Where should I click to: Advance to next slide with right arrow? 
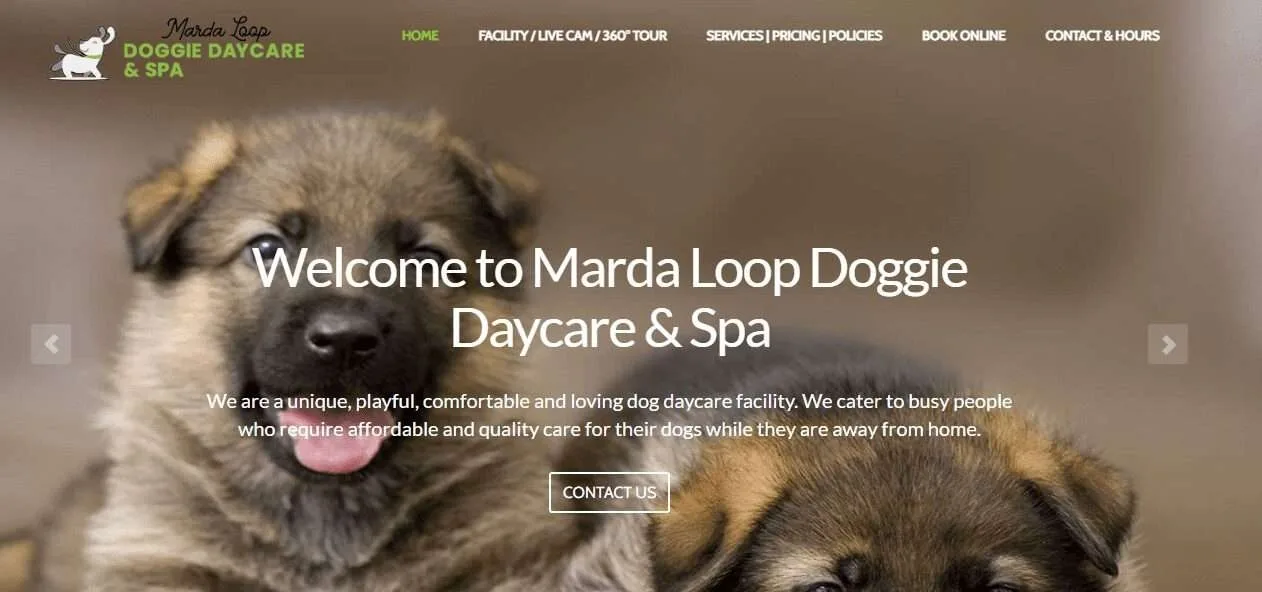tap(1168, 344)
